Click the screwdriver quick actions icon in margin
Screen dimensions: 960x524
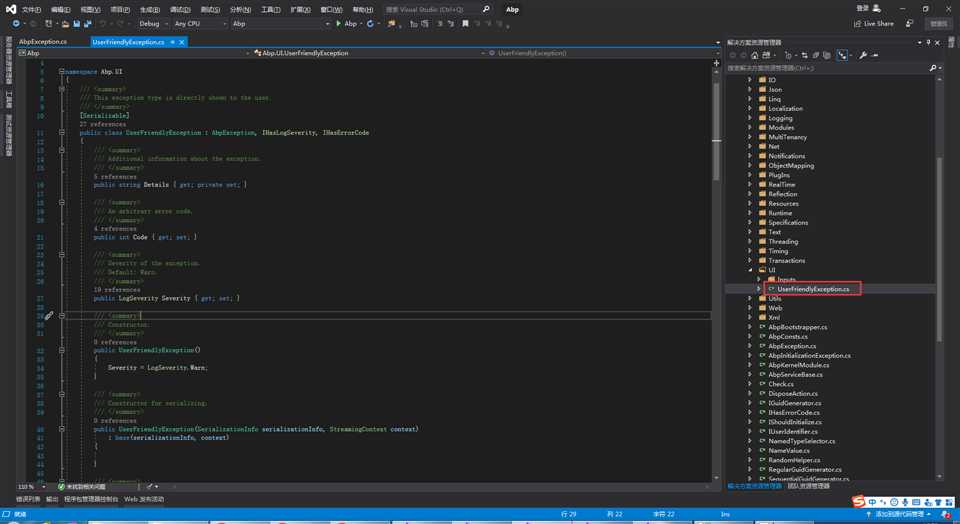coord(49,315)
